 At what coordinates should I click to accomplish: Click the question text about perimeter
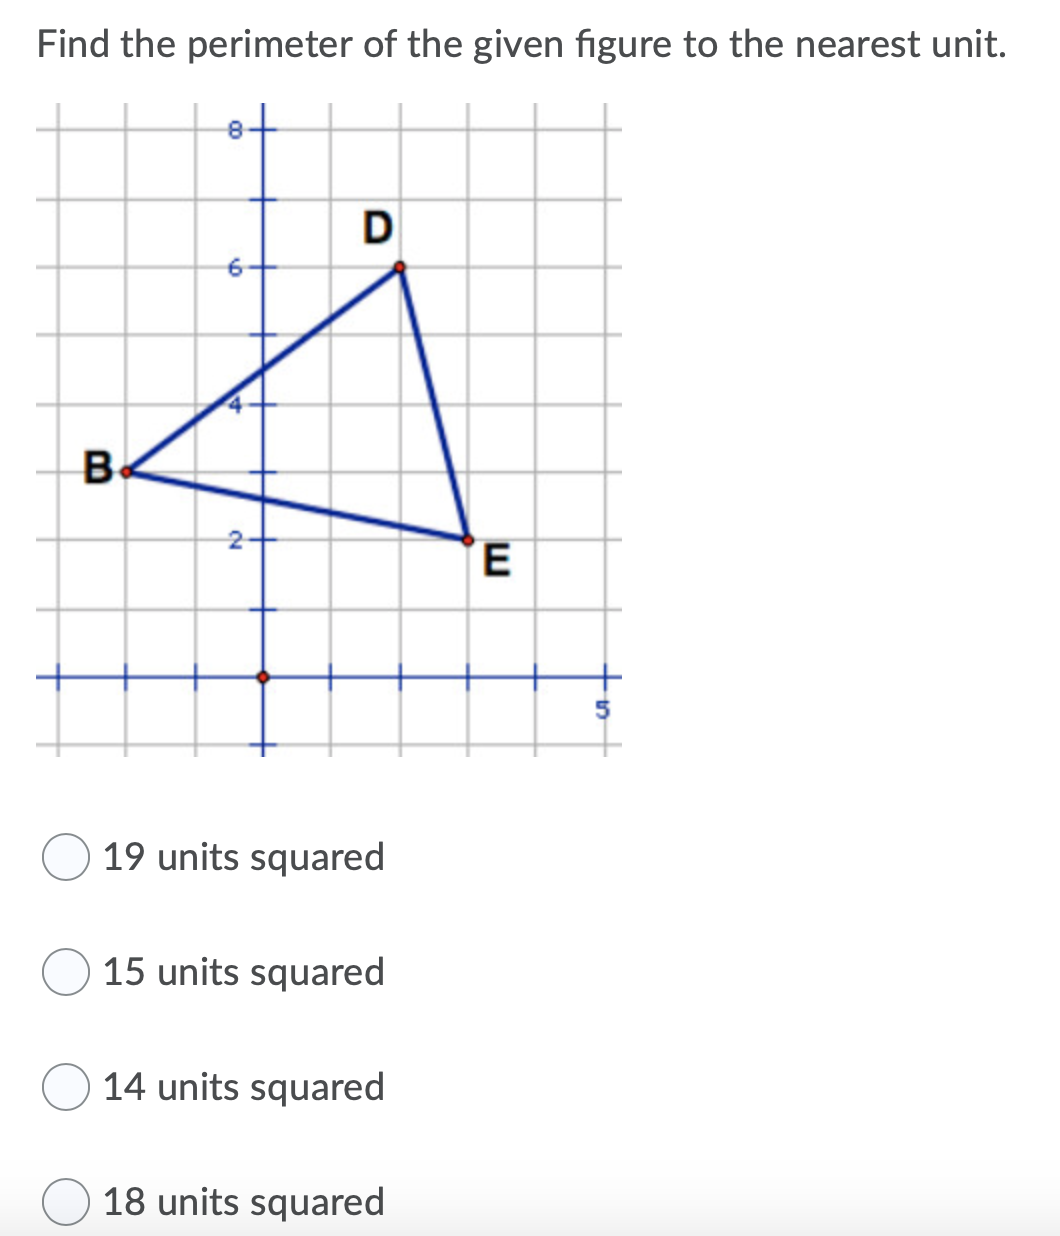point(520,43)
